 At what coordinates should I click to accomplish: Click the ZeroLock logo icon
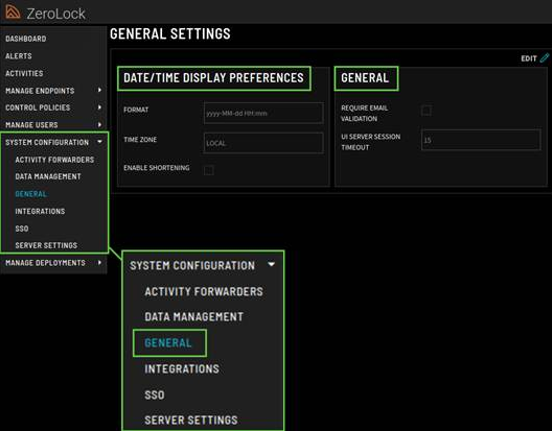[x=13, y=12]
